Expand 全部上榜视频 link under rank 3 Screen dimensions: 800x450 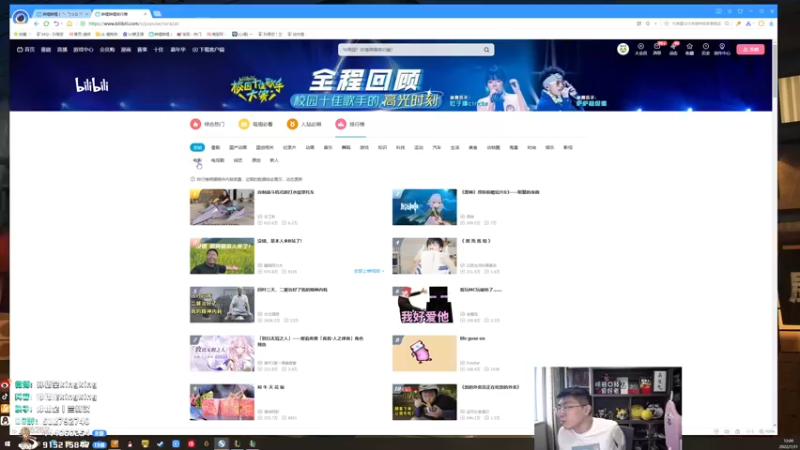pos(368,271)
